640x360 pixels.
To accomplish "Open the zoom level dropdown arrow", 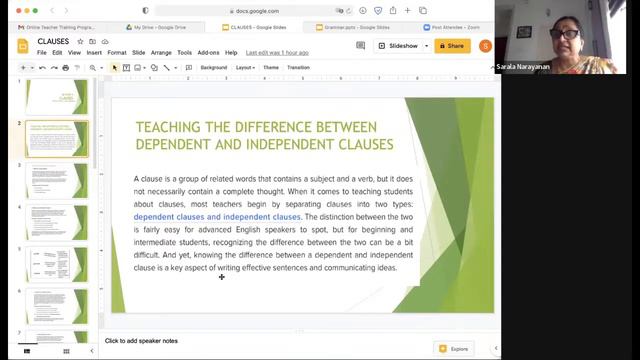I will coord(102,68).
